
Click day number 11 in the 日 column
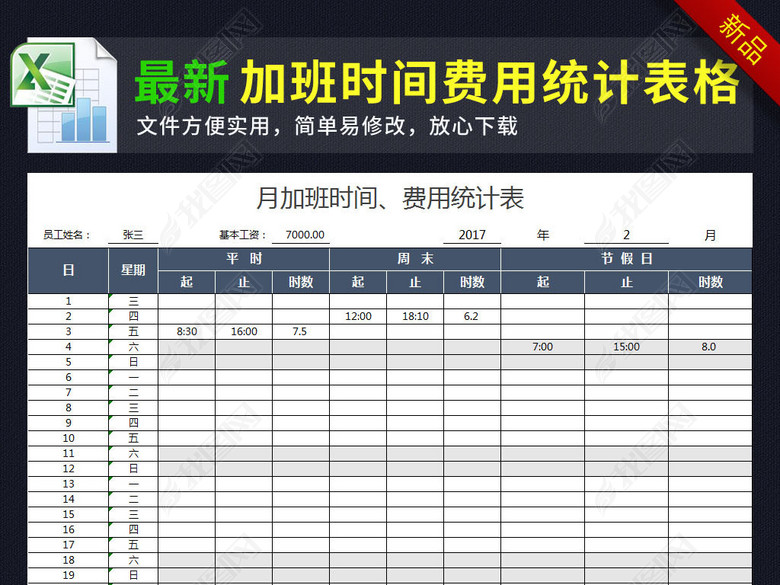(x=68, y=454)
